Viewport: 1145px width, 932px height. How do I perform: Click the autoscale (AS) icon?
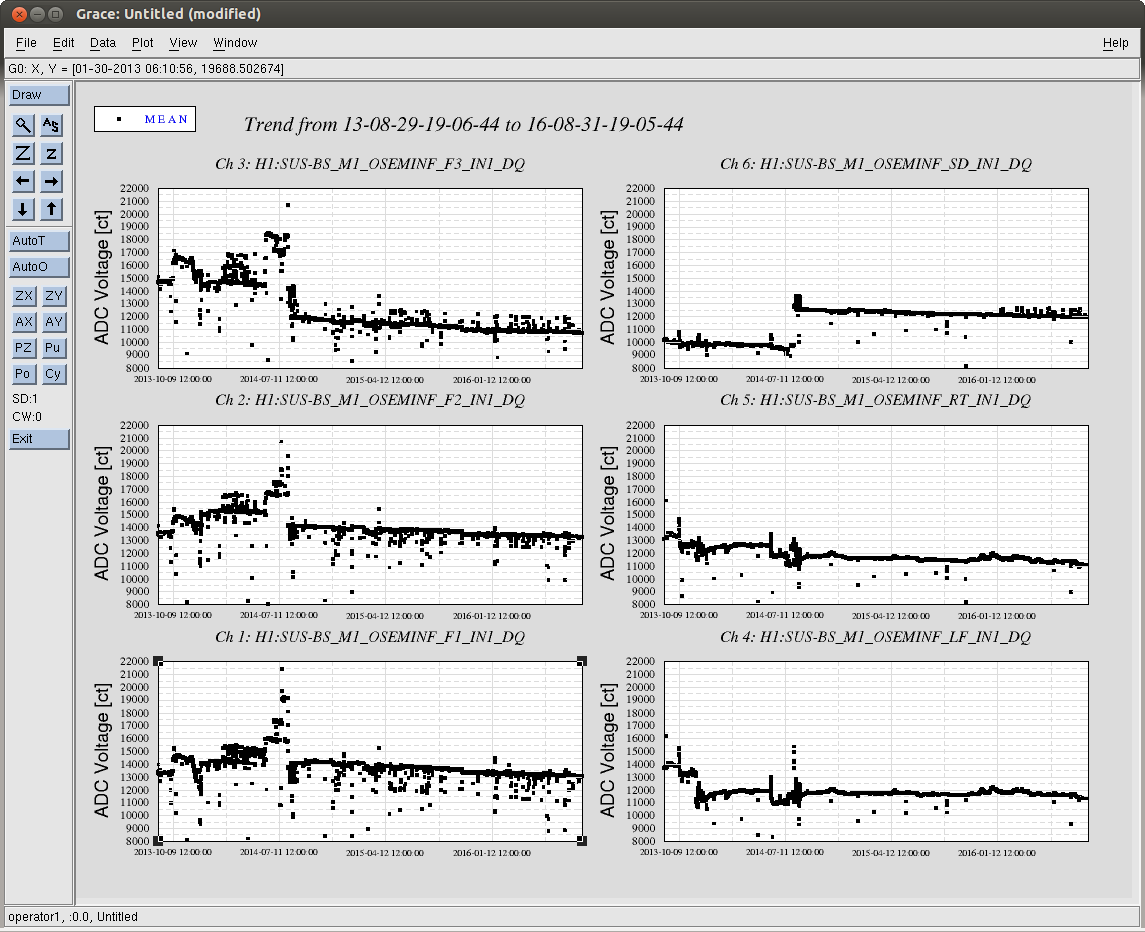coord(52,125)
